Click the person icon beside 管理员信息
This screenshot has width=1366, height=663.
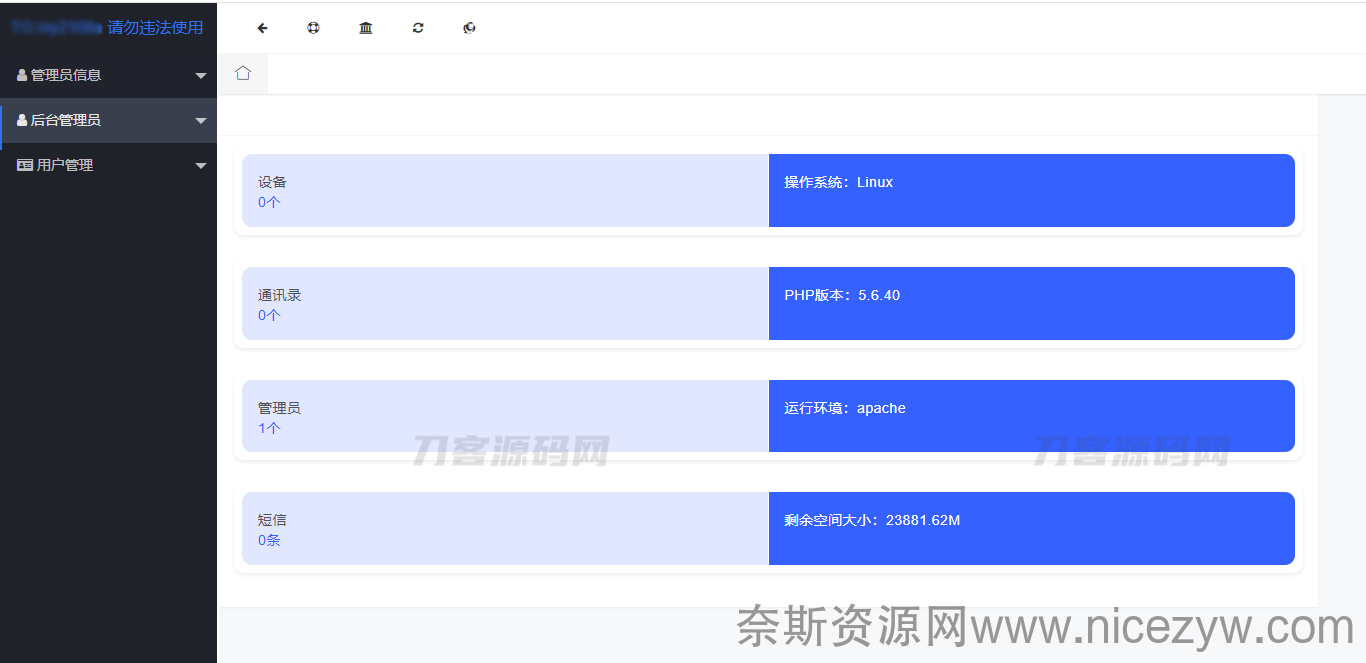coord(22,75)
